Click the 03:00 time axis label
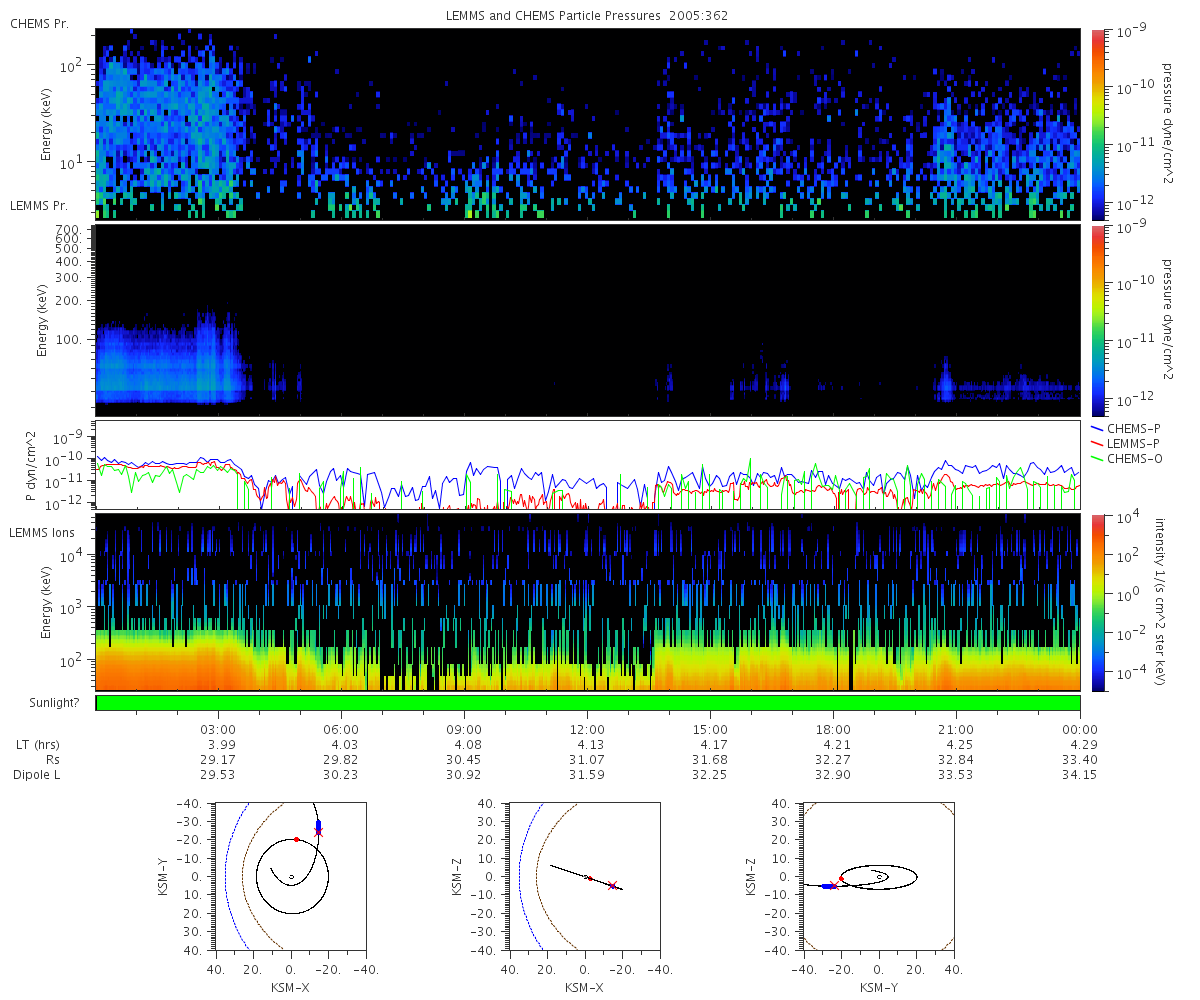Screen dimensions: 1200x1000 click(218, 730)
